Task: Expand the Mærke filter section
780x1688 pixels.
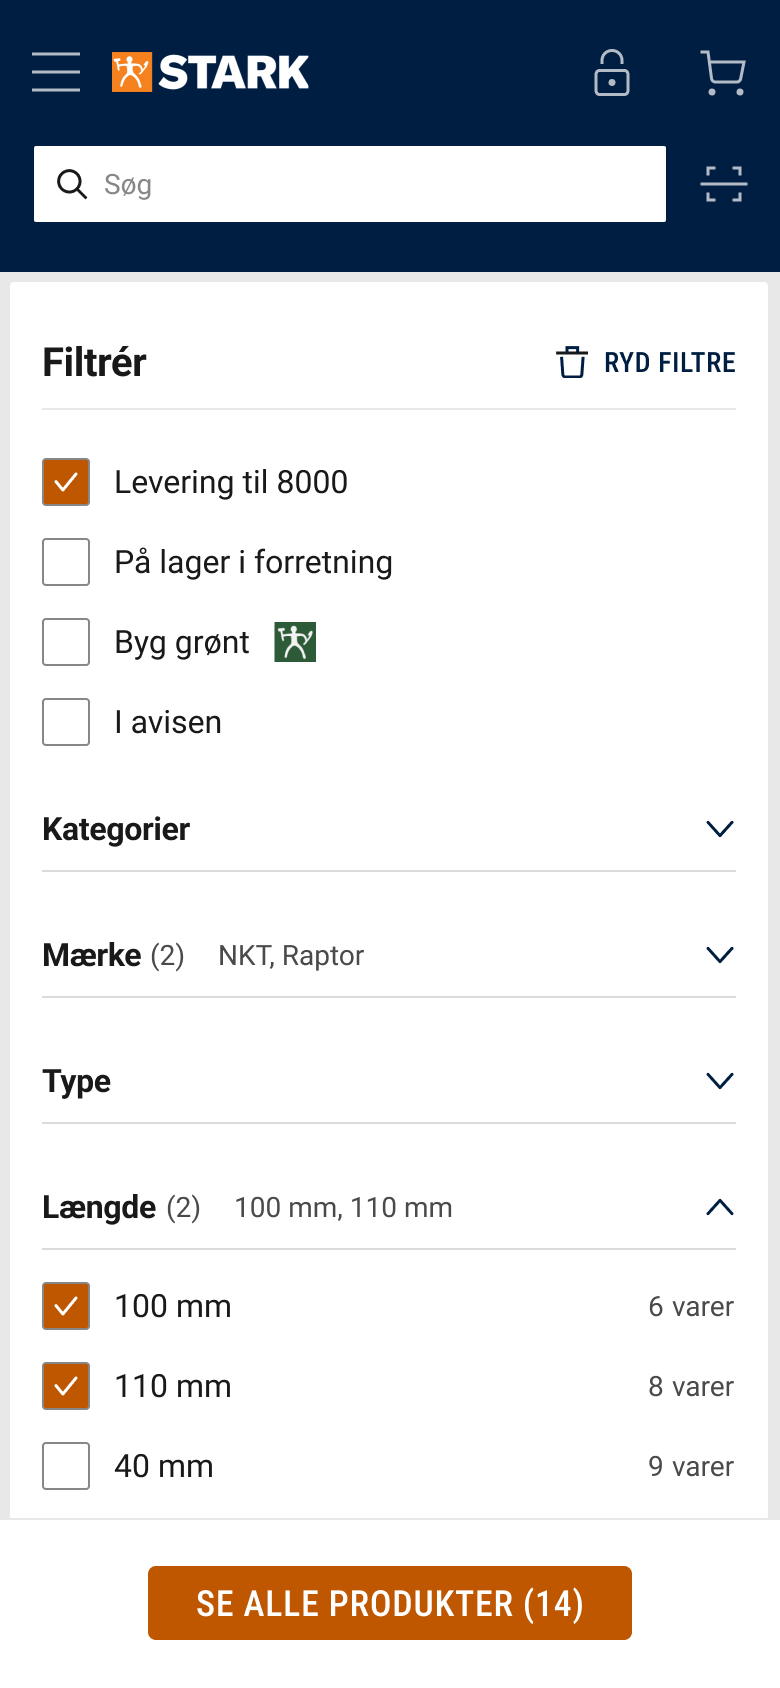Action: 719,955
